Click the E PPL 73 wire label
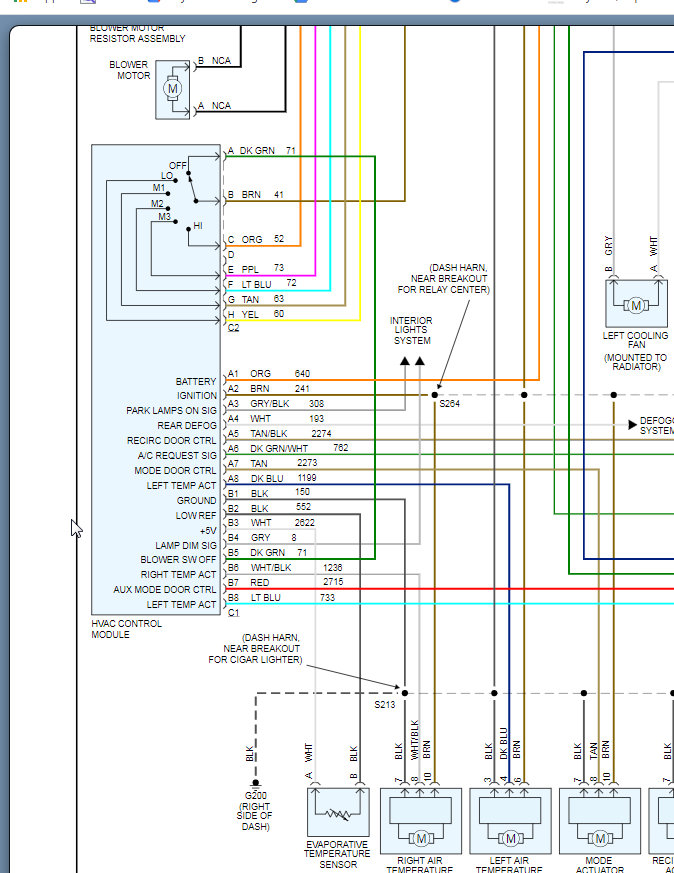This screenshot has height=873, width=674. tap(255, 269)
